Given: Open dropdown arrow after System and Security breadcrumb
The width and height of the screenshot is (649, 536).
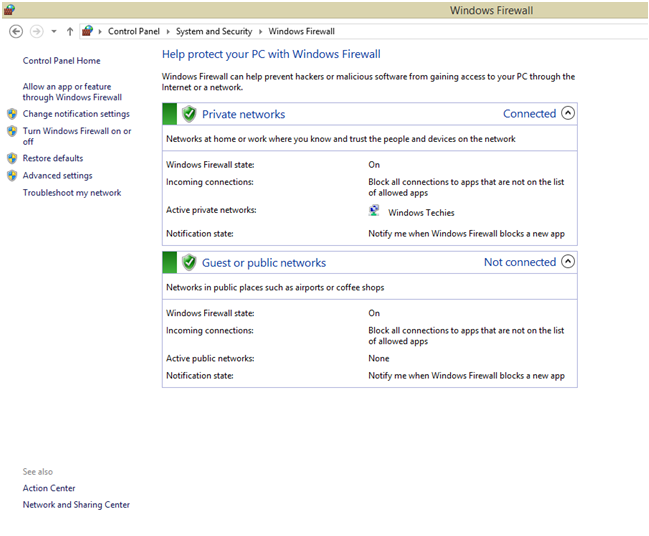Looking at the screenshot, I should point(261,32).
